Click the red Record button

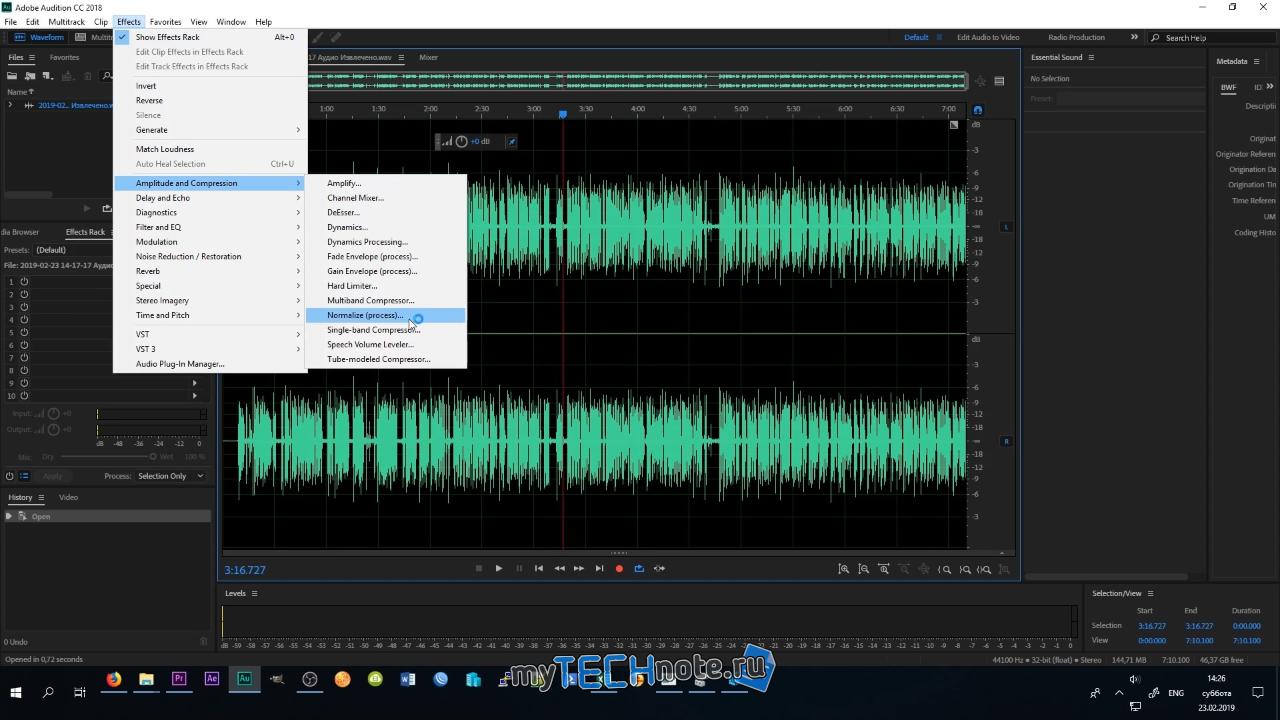click(619, 568)
